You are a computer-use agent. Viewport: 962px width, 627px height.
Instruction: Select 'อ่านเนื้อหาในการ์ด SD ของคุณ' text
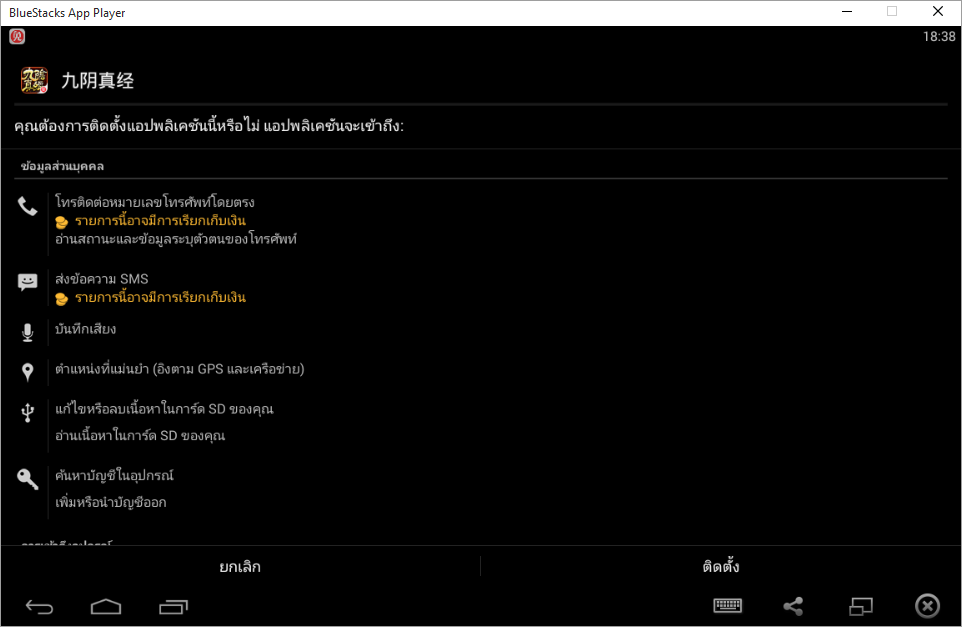140,436
